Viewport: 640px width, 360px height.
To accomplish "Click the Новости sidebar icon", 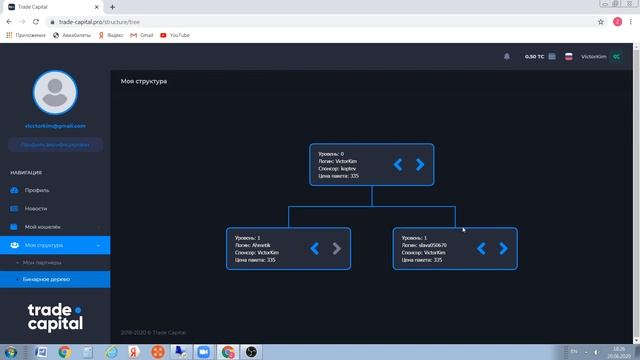I will click(x=14, y=209).
